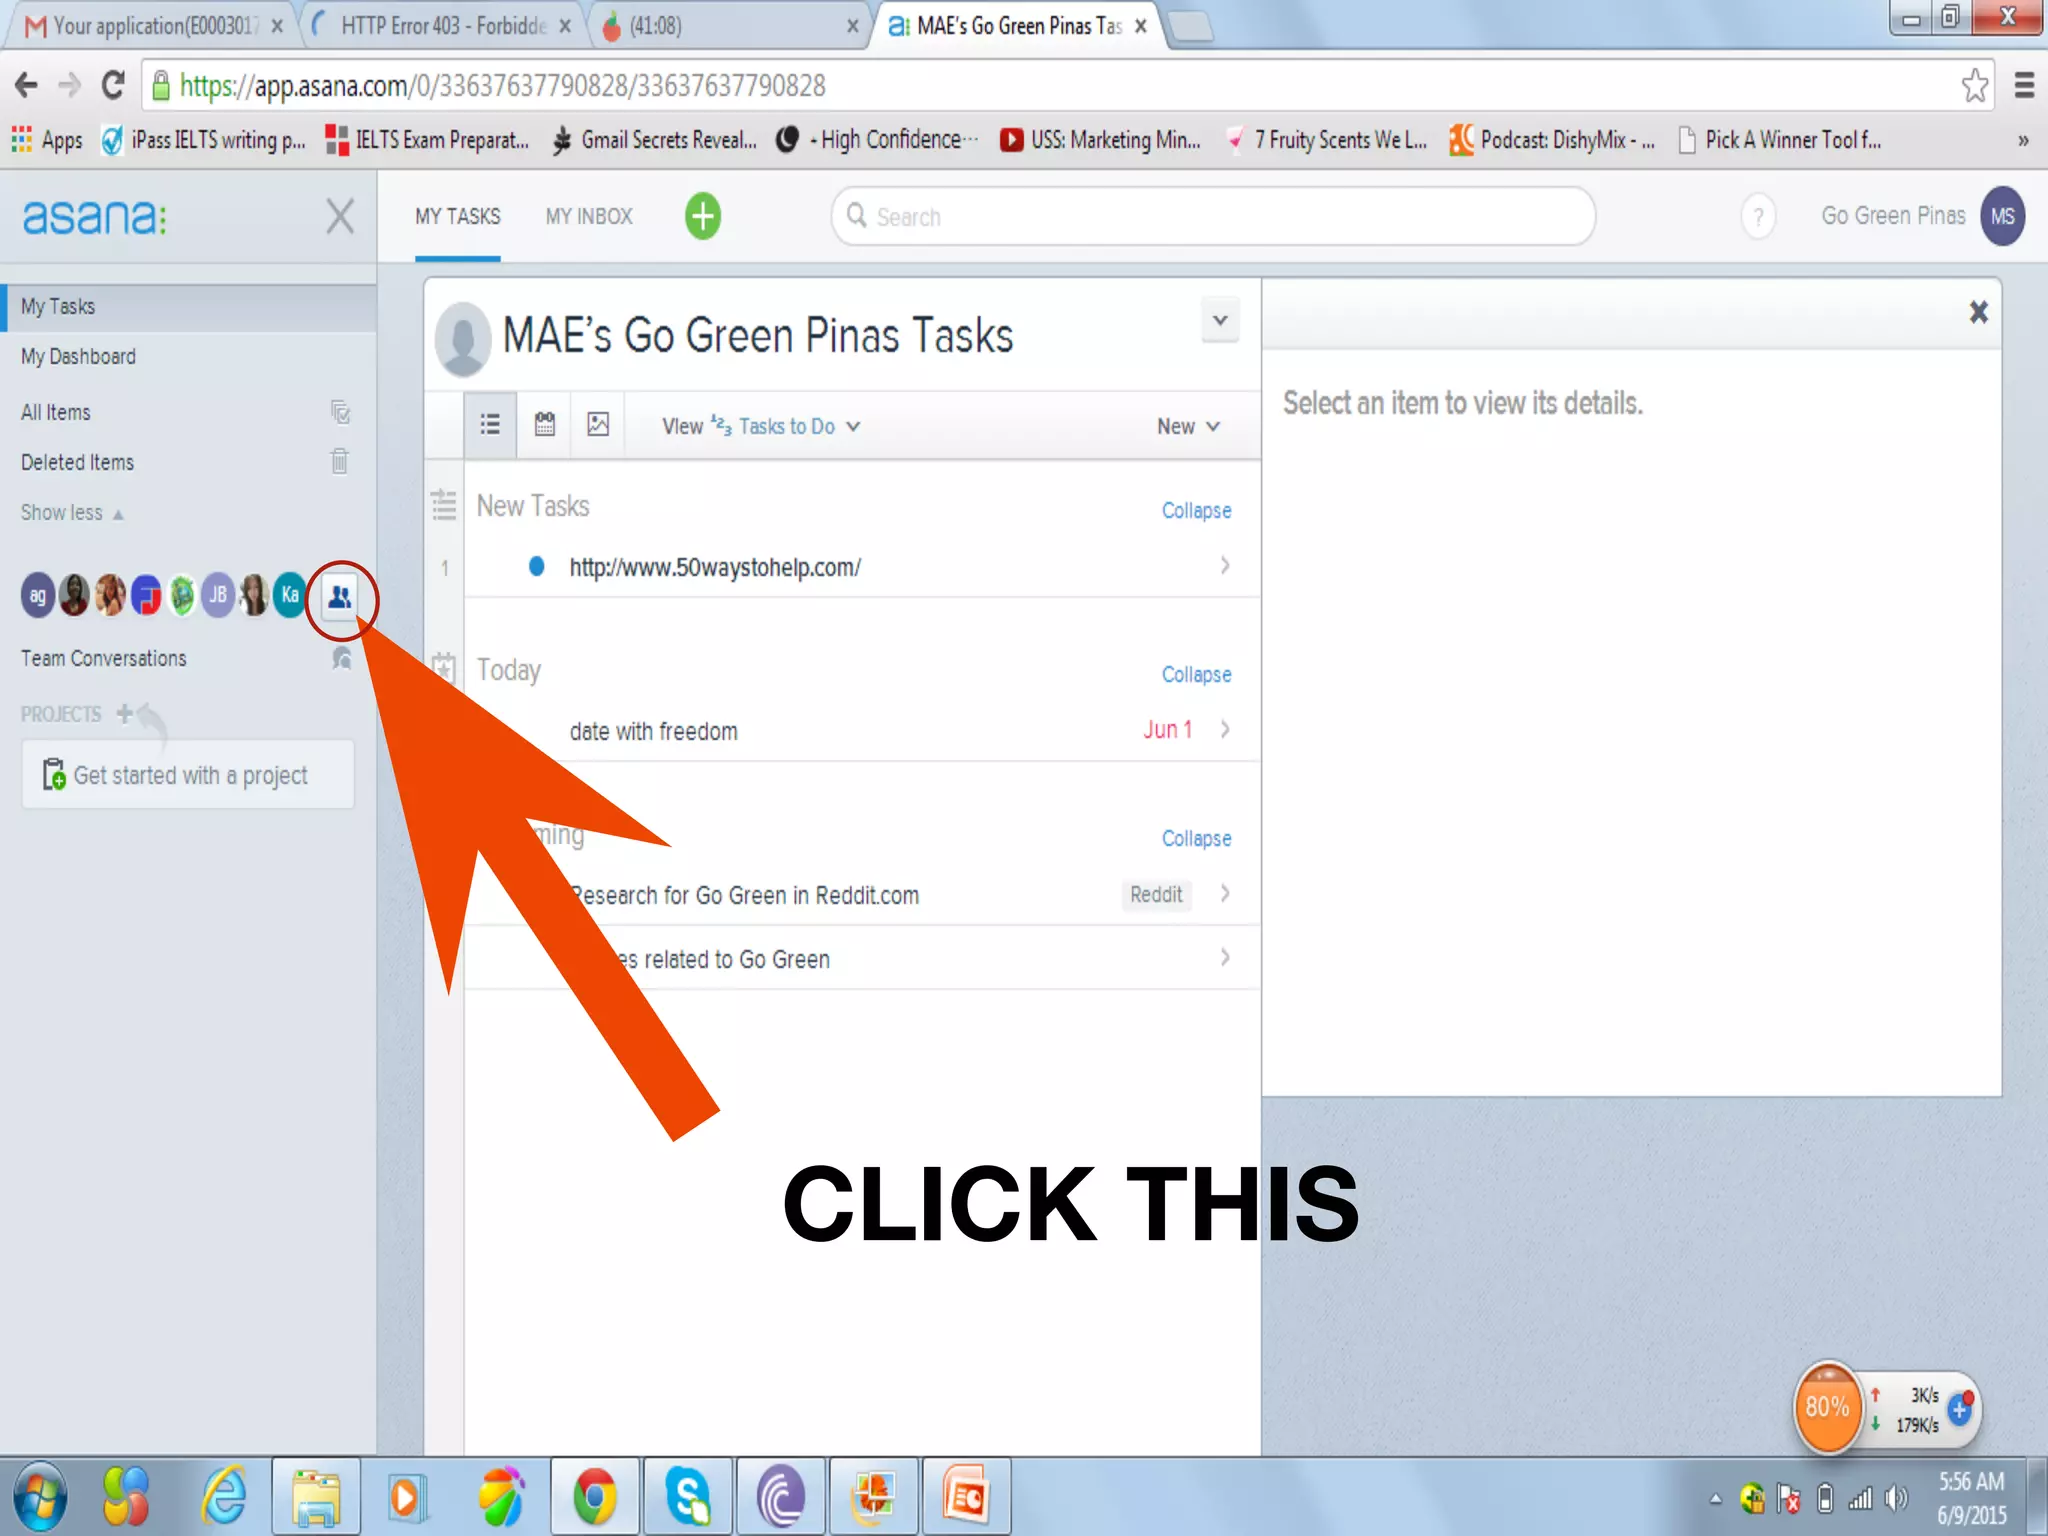Open Chrome from the taskbar
The image size is (2048, 1536).
[595, 1497]
